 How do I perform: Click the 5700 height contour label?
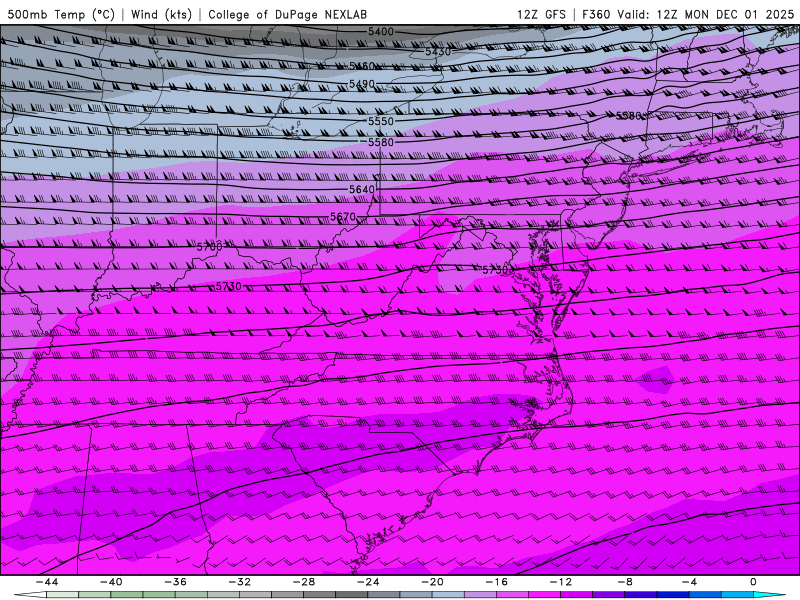pos(210,247)
